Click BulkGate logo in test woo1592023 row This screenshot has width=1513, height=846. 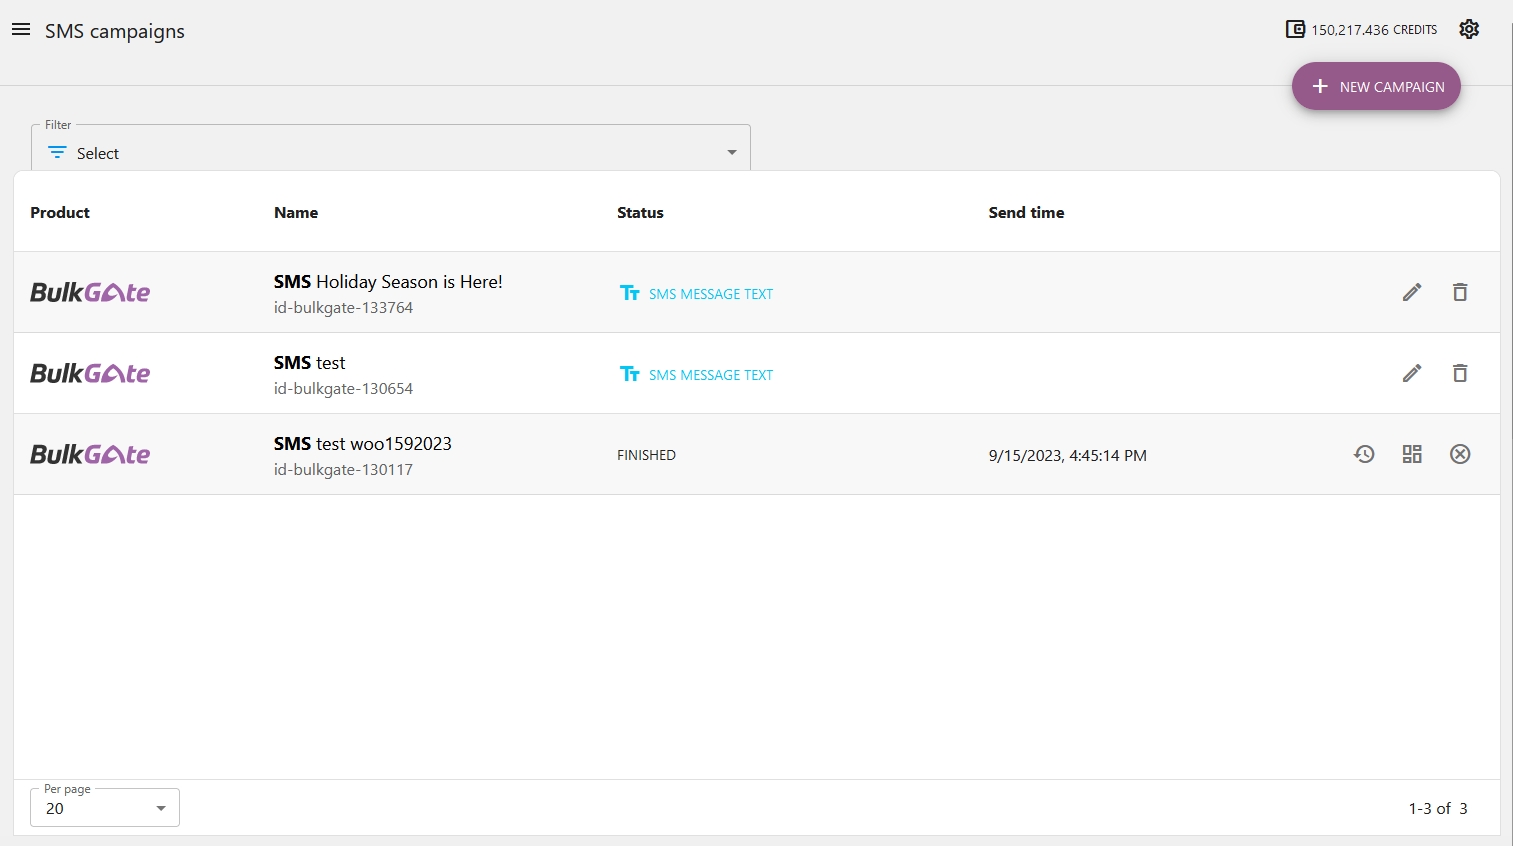pos(90,454)
